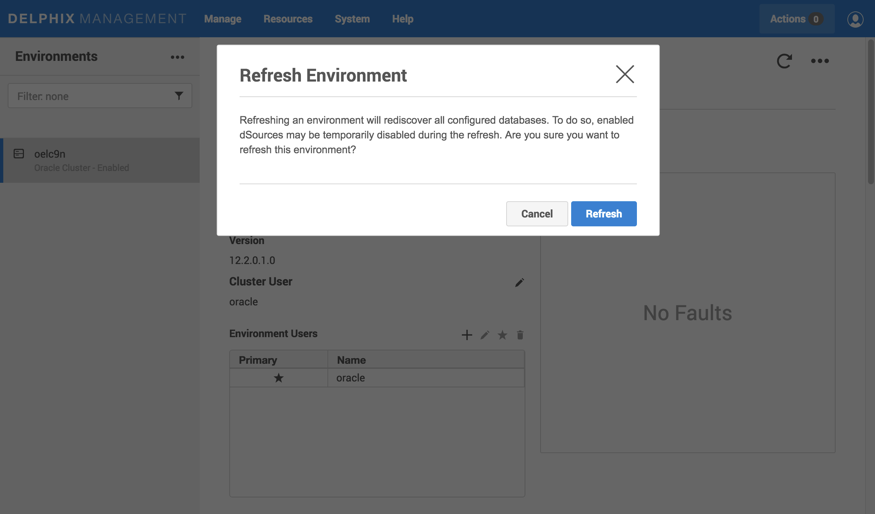
Task: Open the System menu
Action: 352,19
